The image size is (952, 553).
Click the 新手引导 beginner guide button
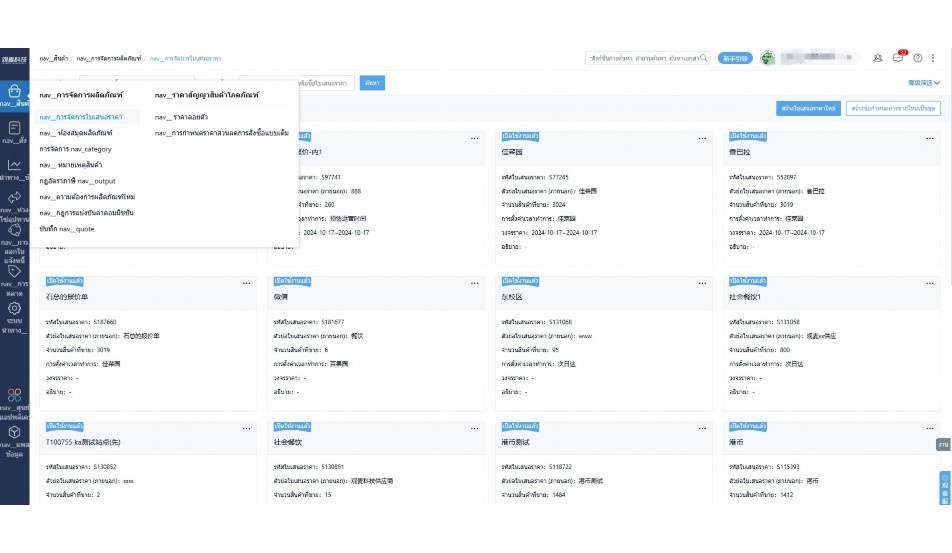pos(735,58)
